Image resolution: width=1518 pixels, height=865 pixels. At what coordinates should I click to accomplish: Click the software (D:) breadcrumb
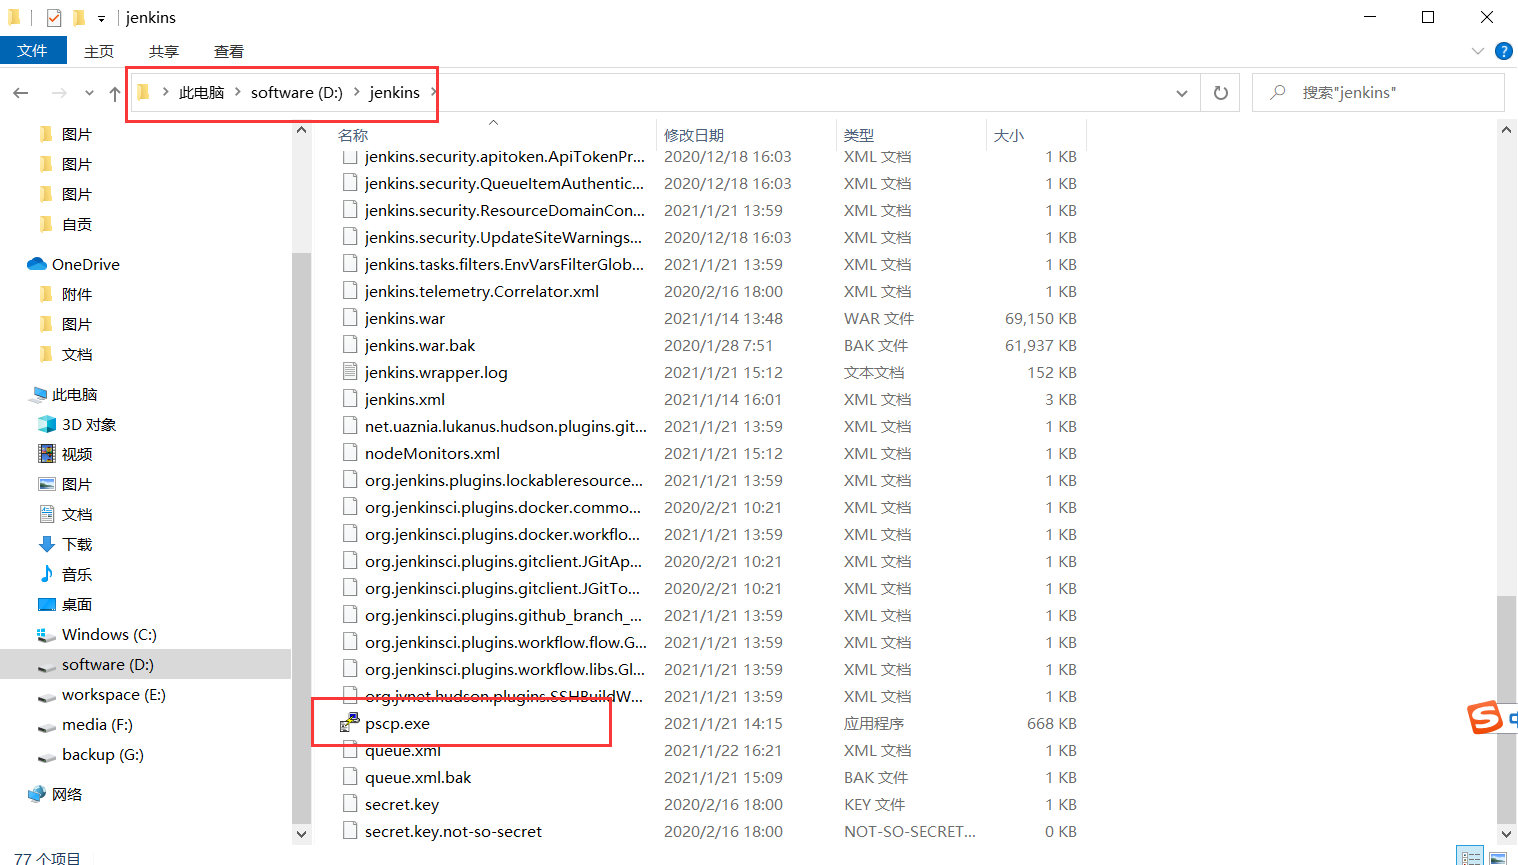point(297,92)
